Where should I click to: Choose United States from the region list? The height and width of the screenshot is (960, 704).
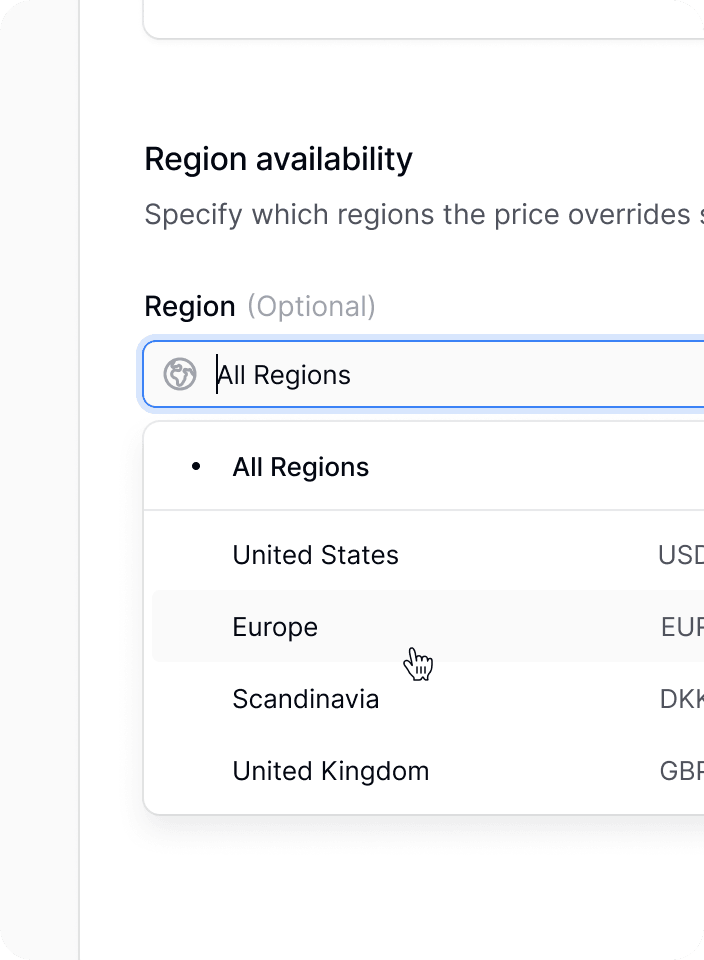click(x=315, y=555)
